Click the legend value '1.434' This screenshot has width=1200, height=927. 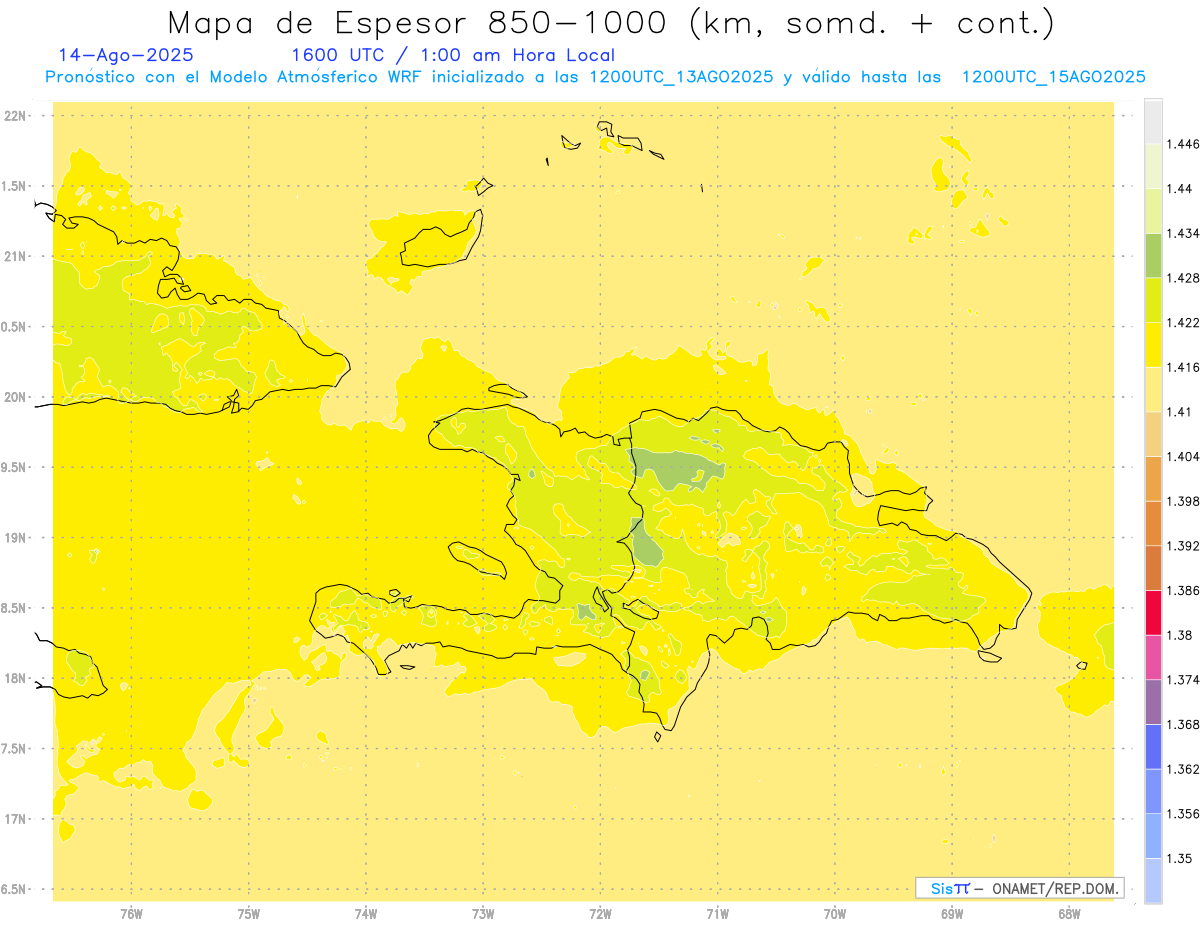[x=1183, y=233]
